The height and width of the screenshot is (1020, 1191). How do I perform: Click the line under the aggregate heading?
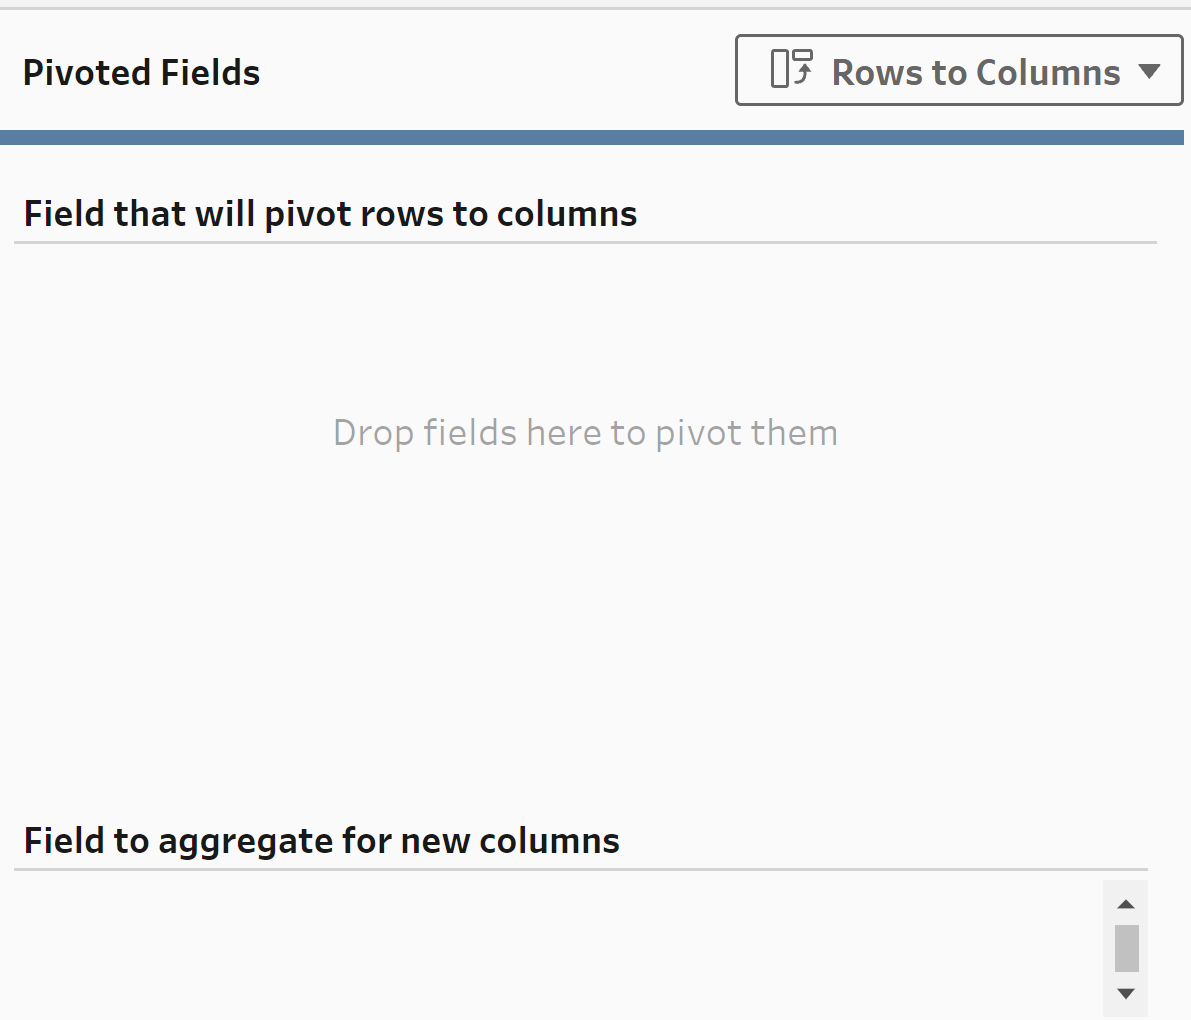coord(580,869)
